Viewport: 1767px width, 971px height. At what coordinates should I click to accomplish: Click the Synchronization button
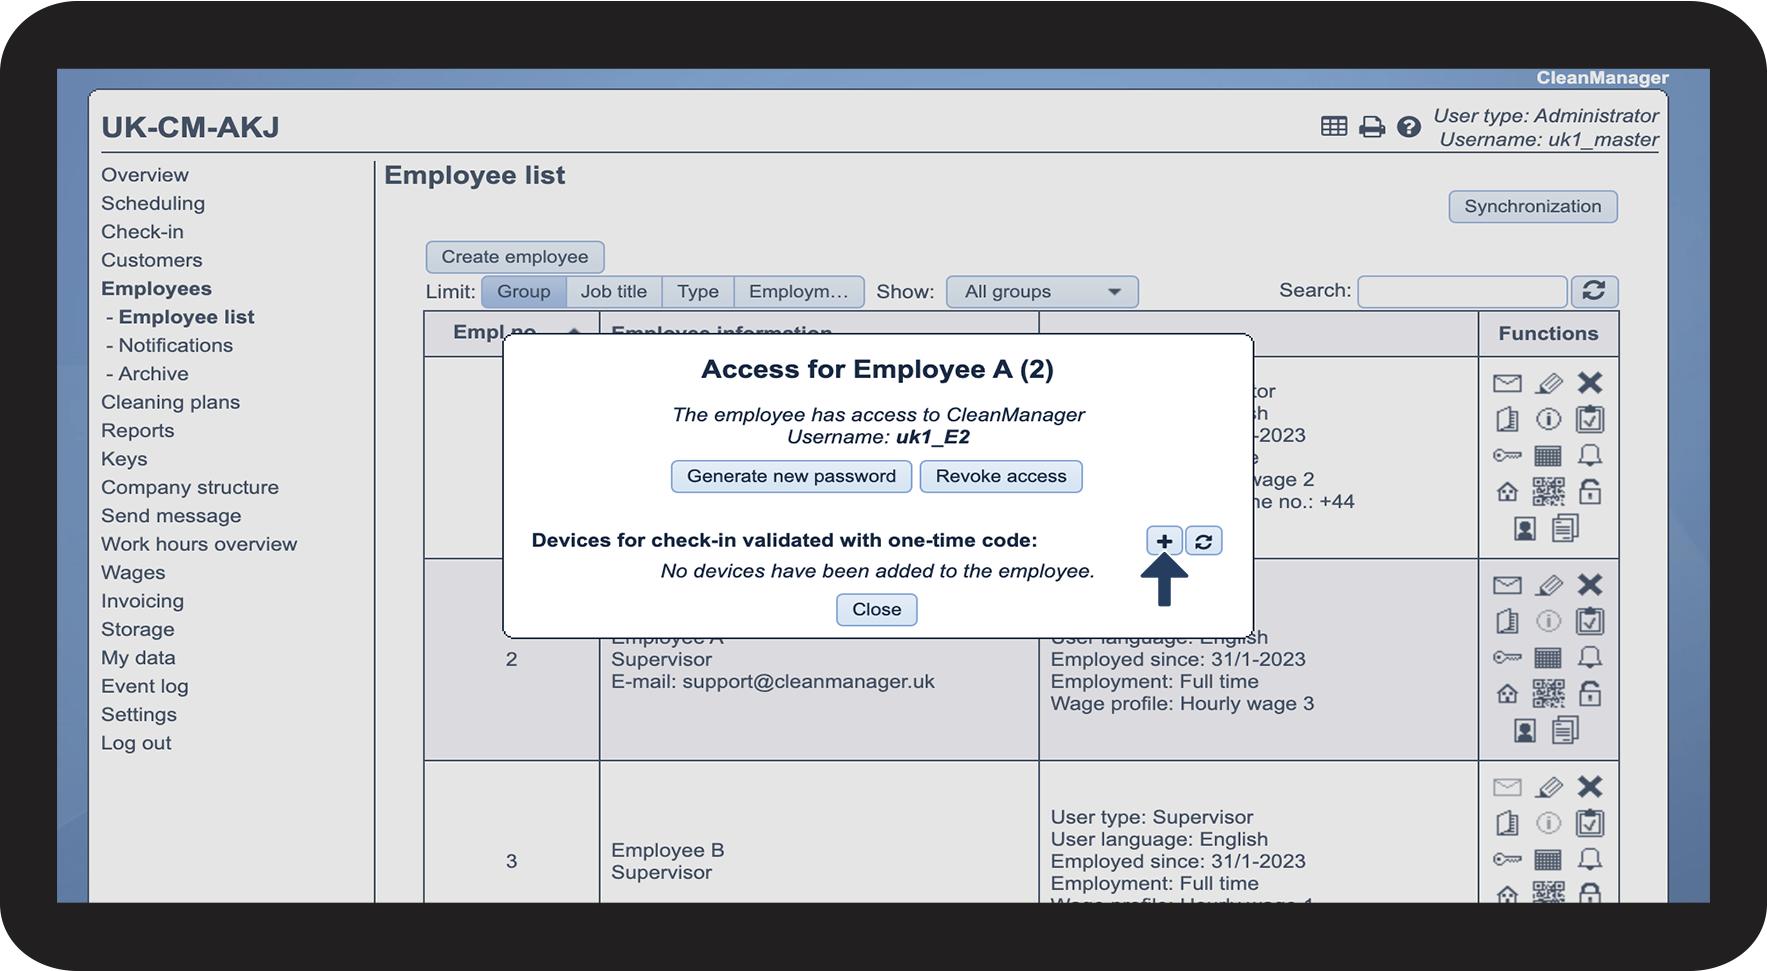pos(1533,207)
